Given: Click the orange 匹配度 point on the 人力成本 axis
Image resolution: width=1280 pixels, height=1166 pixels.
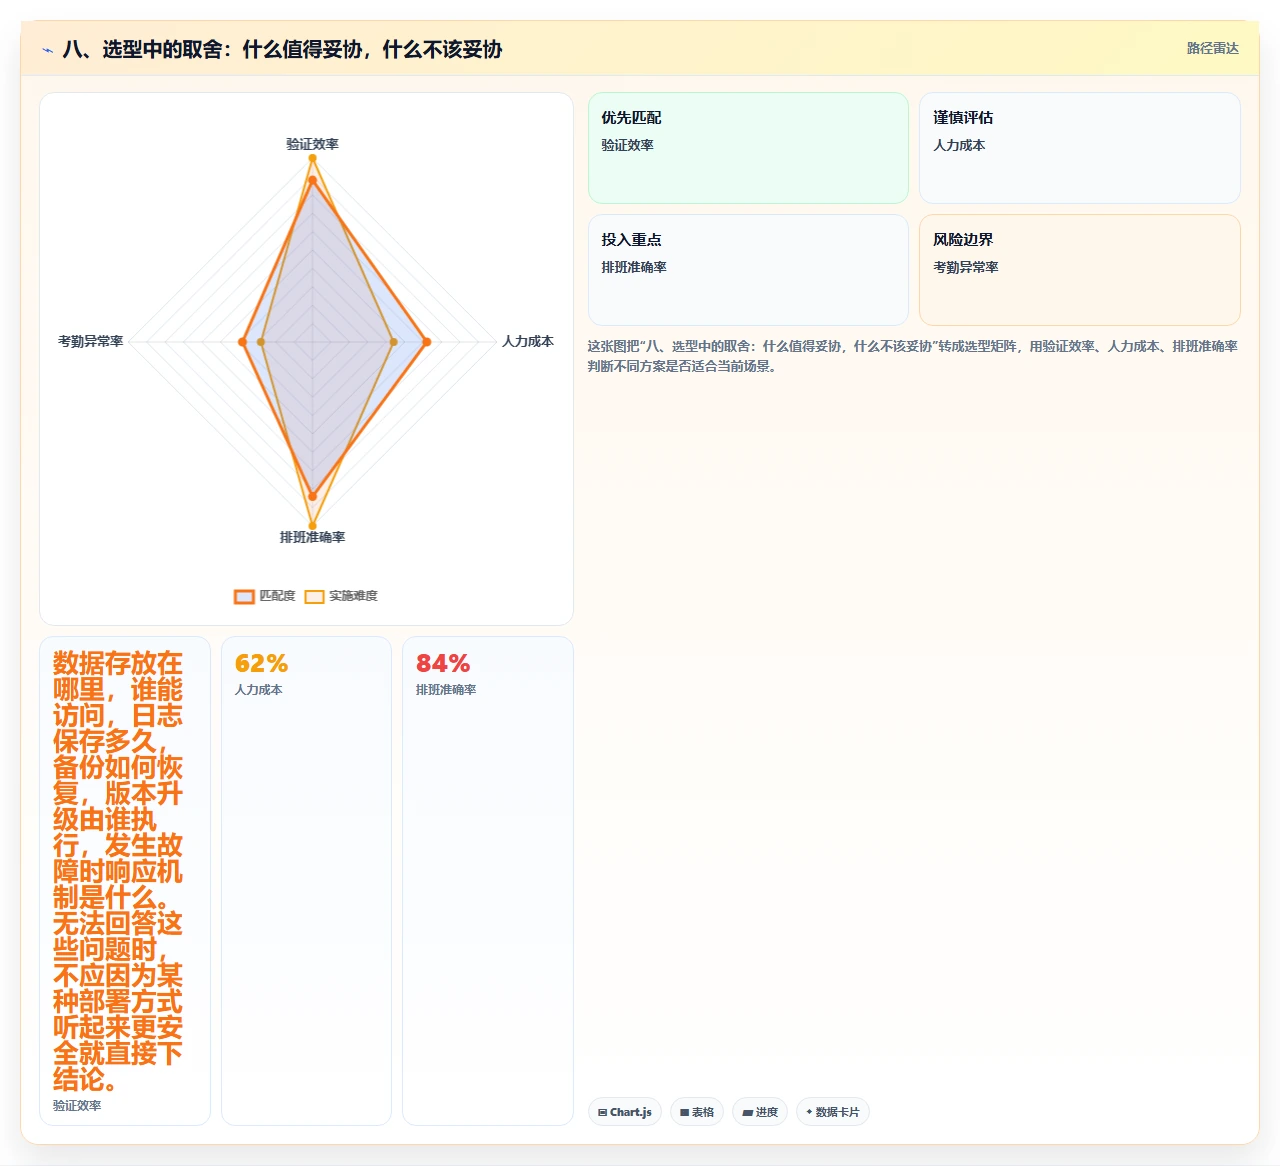Looking at the screenshot, I should (426, 342).
